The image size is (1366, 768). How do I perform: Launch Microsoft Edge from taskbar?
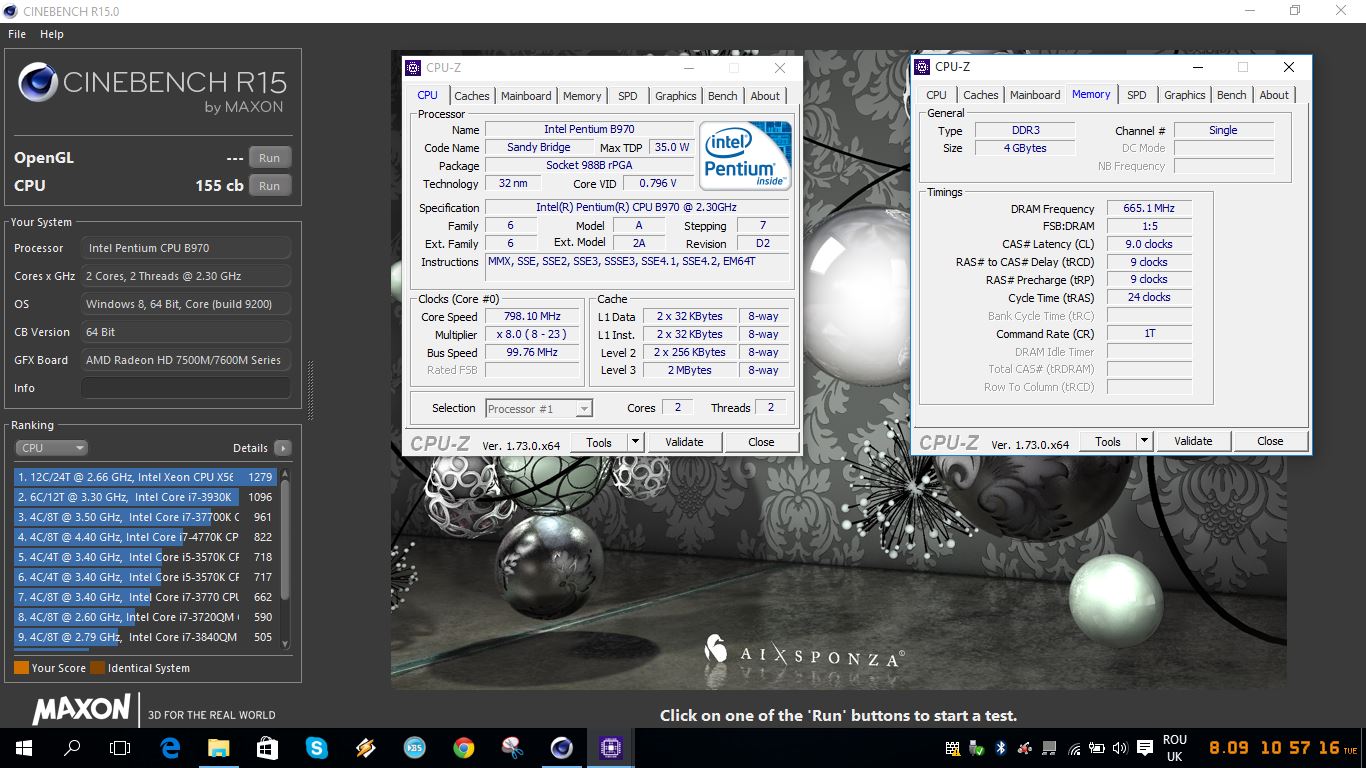coord(170,747)
